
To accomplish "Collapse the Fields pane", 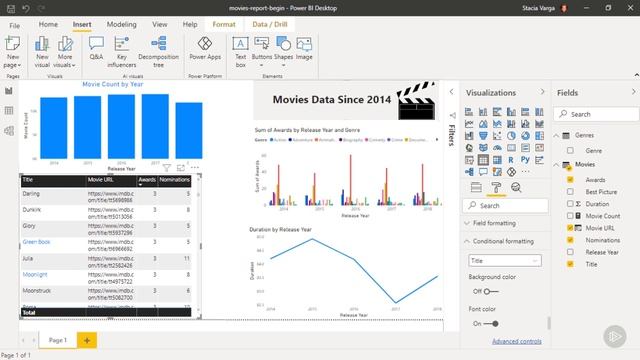I will pos(633,92).
